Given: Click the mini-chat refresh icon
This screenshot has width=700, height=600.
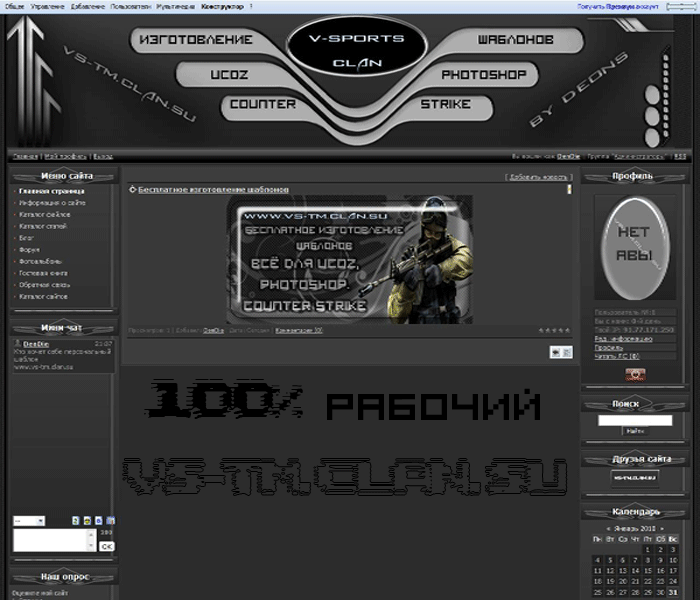Looking at the screenshot, I should pos(76,521).
